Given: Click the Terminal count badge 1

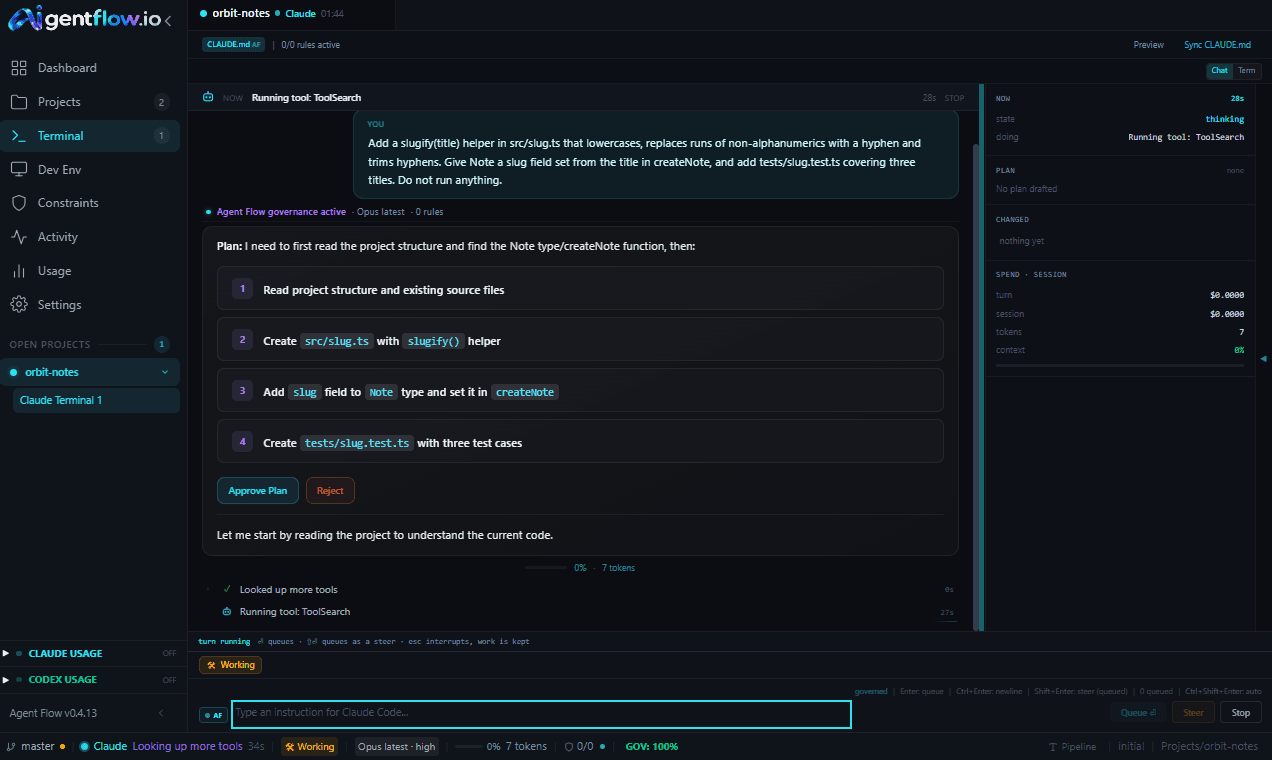Looking at the screenshot, I should pos(162,136).
